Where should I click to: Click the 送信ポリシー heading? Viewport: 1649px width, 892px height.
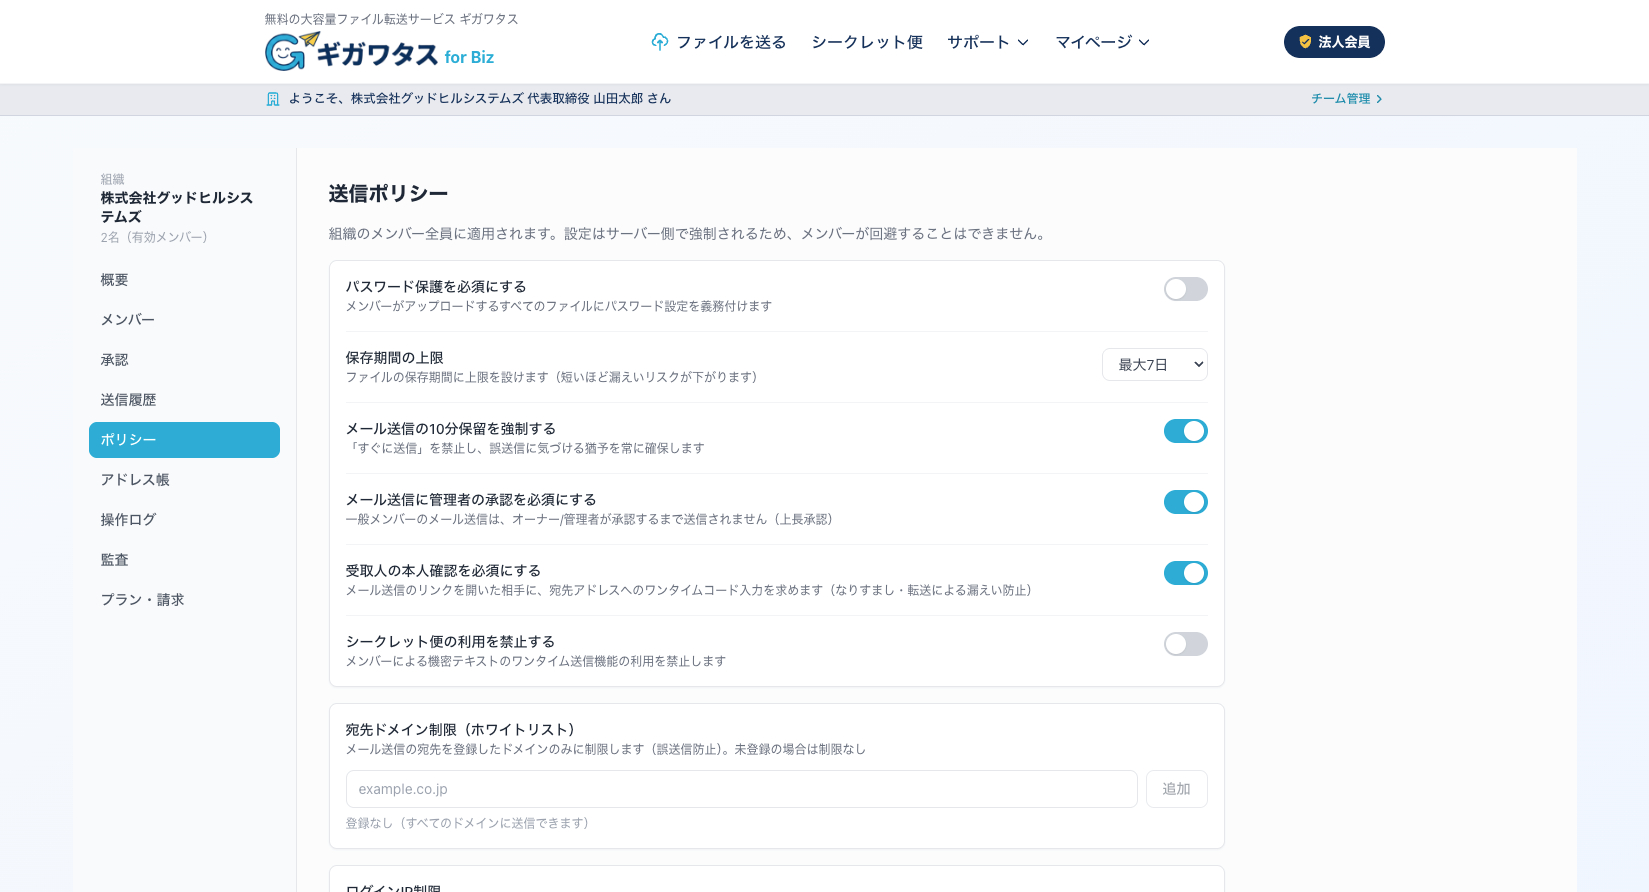388,194
